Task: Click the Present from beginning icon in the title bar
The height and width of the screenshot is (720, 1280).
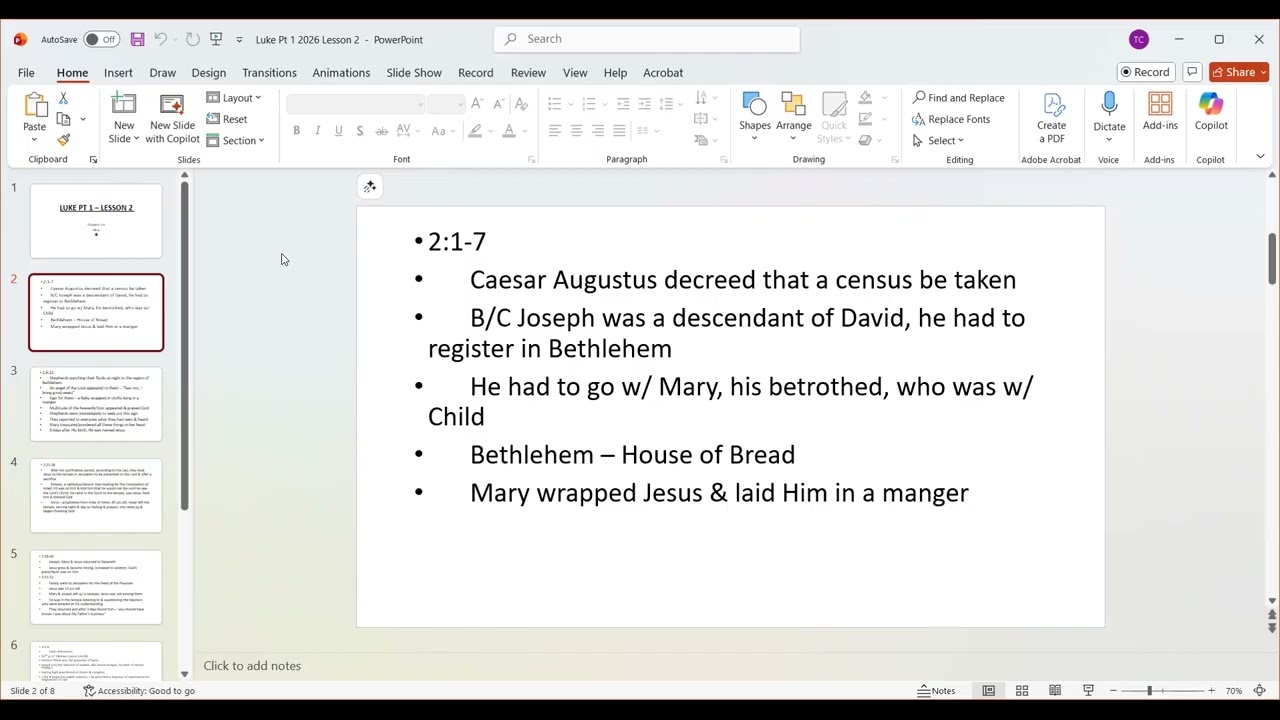Action: pos(216,39)
